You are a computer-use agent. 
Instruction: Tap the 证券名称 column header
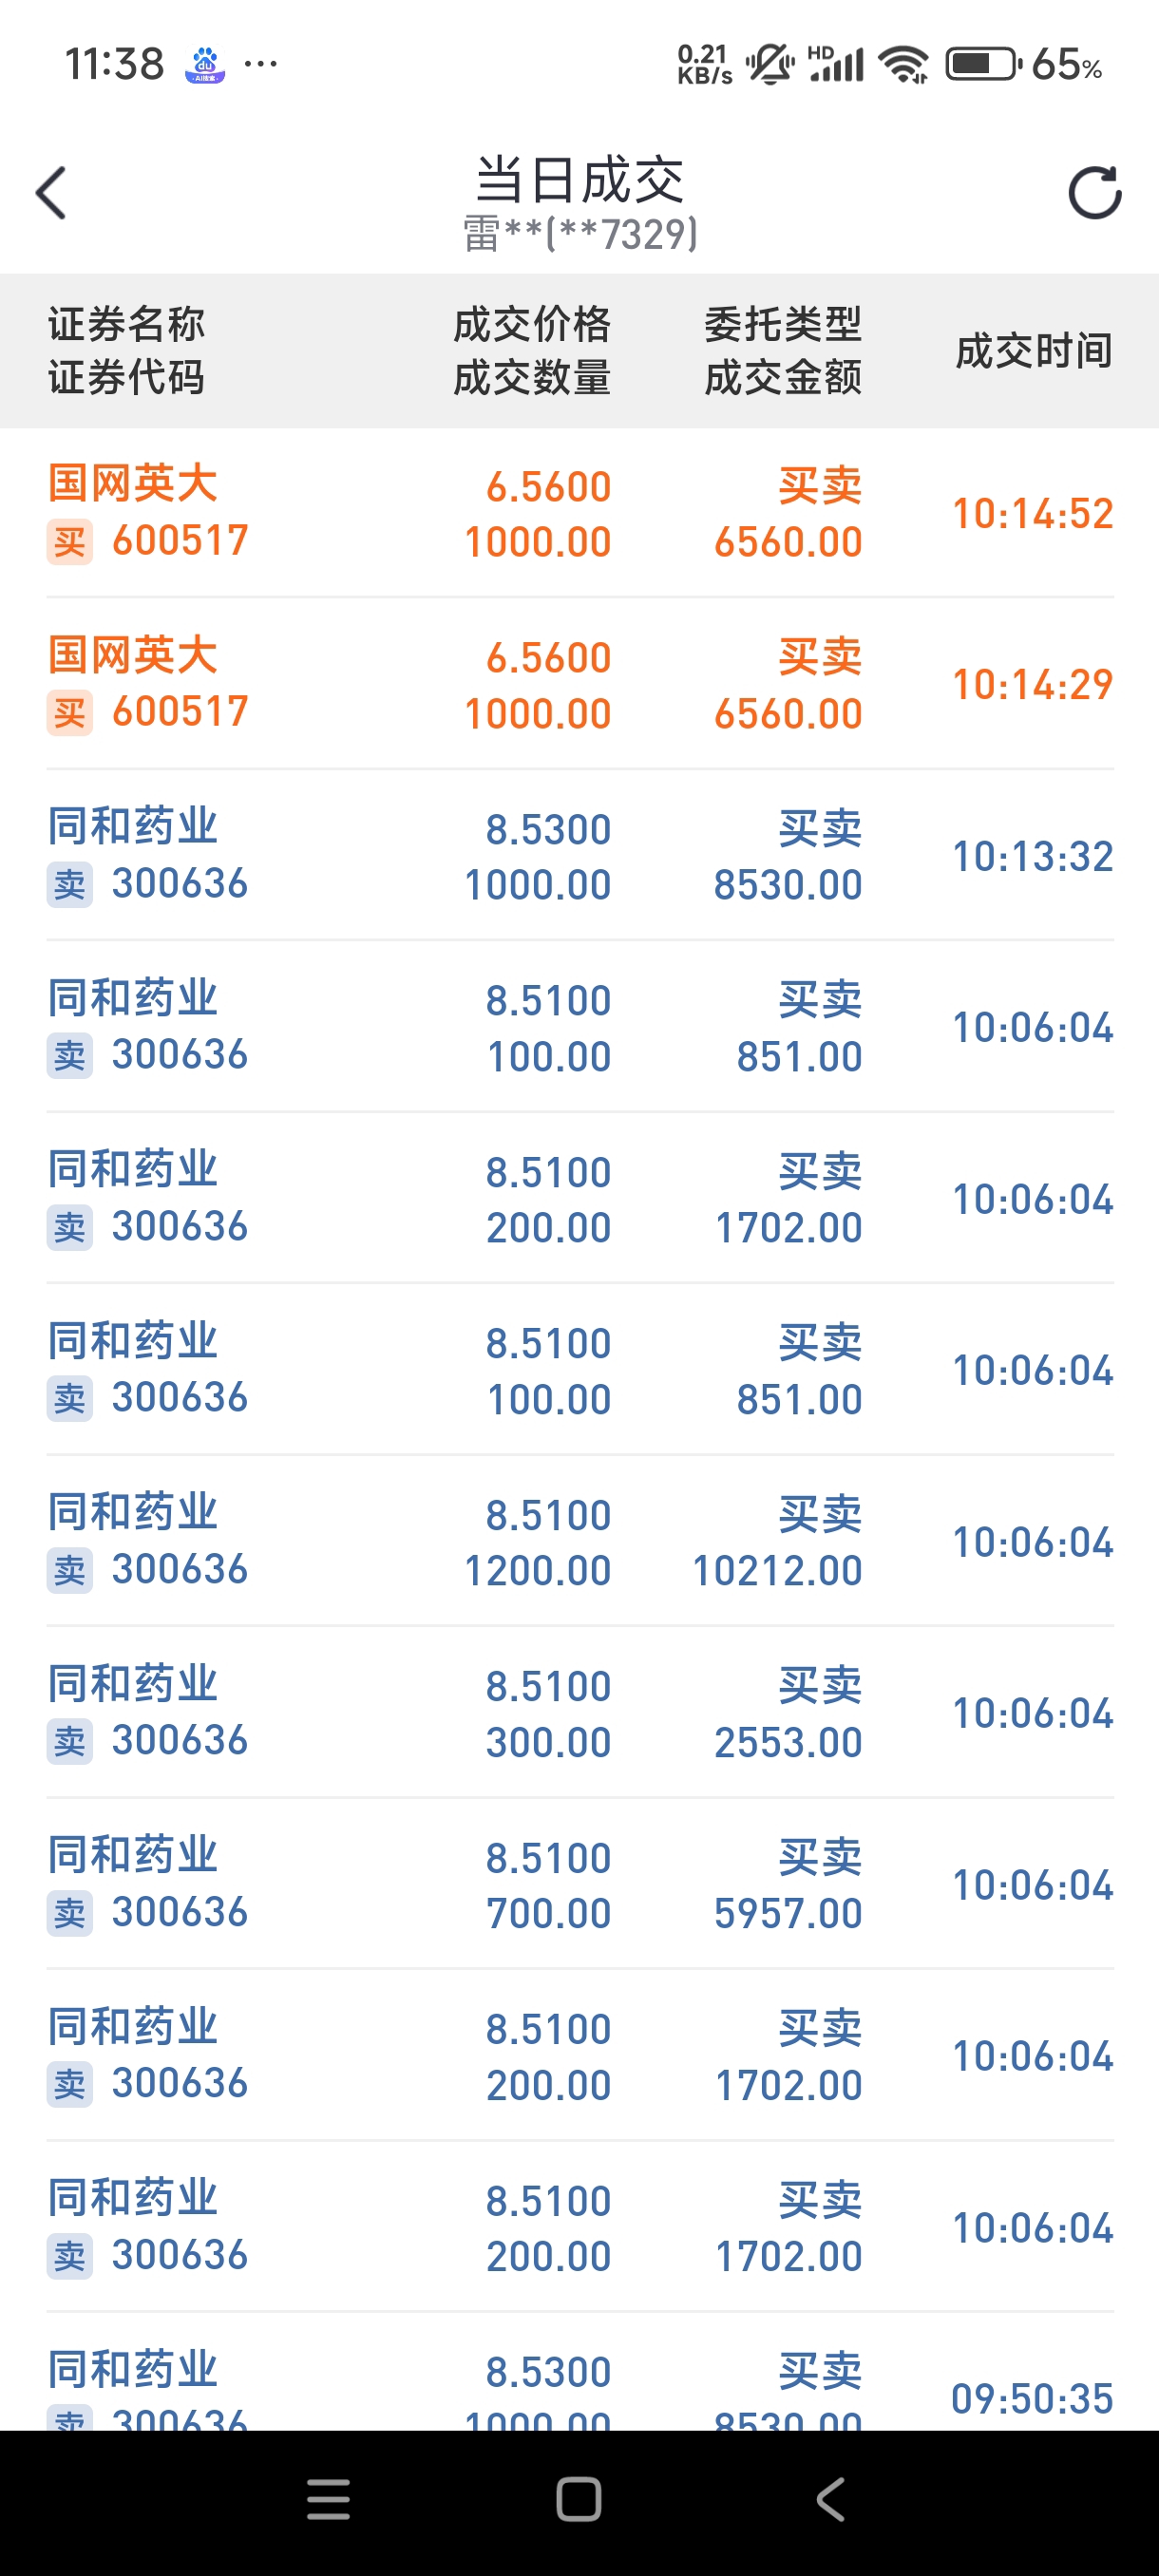pyautogui.click(x=127, y=324)
